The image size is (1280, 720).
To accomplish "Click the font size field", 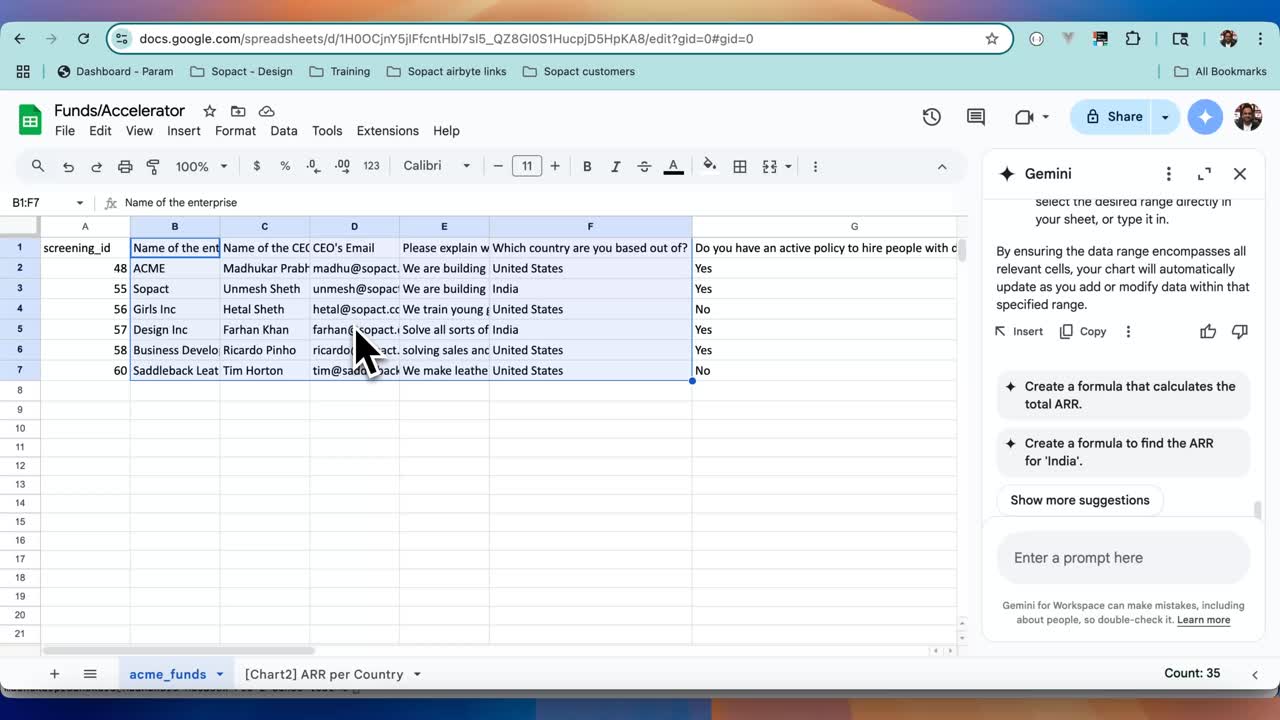I will pos(527,166).
